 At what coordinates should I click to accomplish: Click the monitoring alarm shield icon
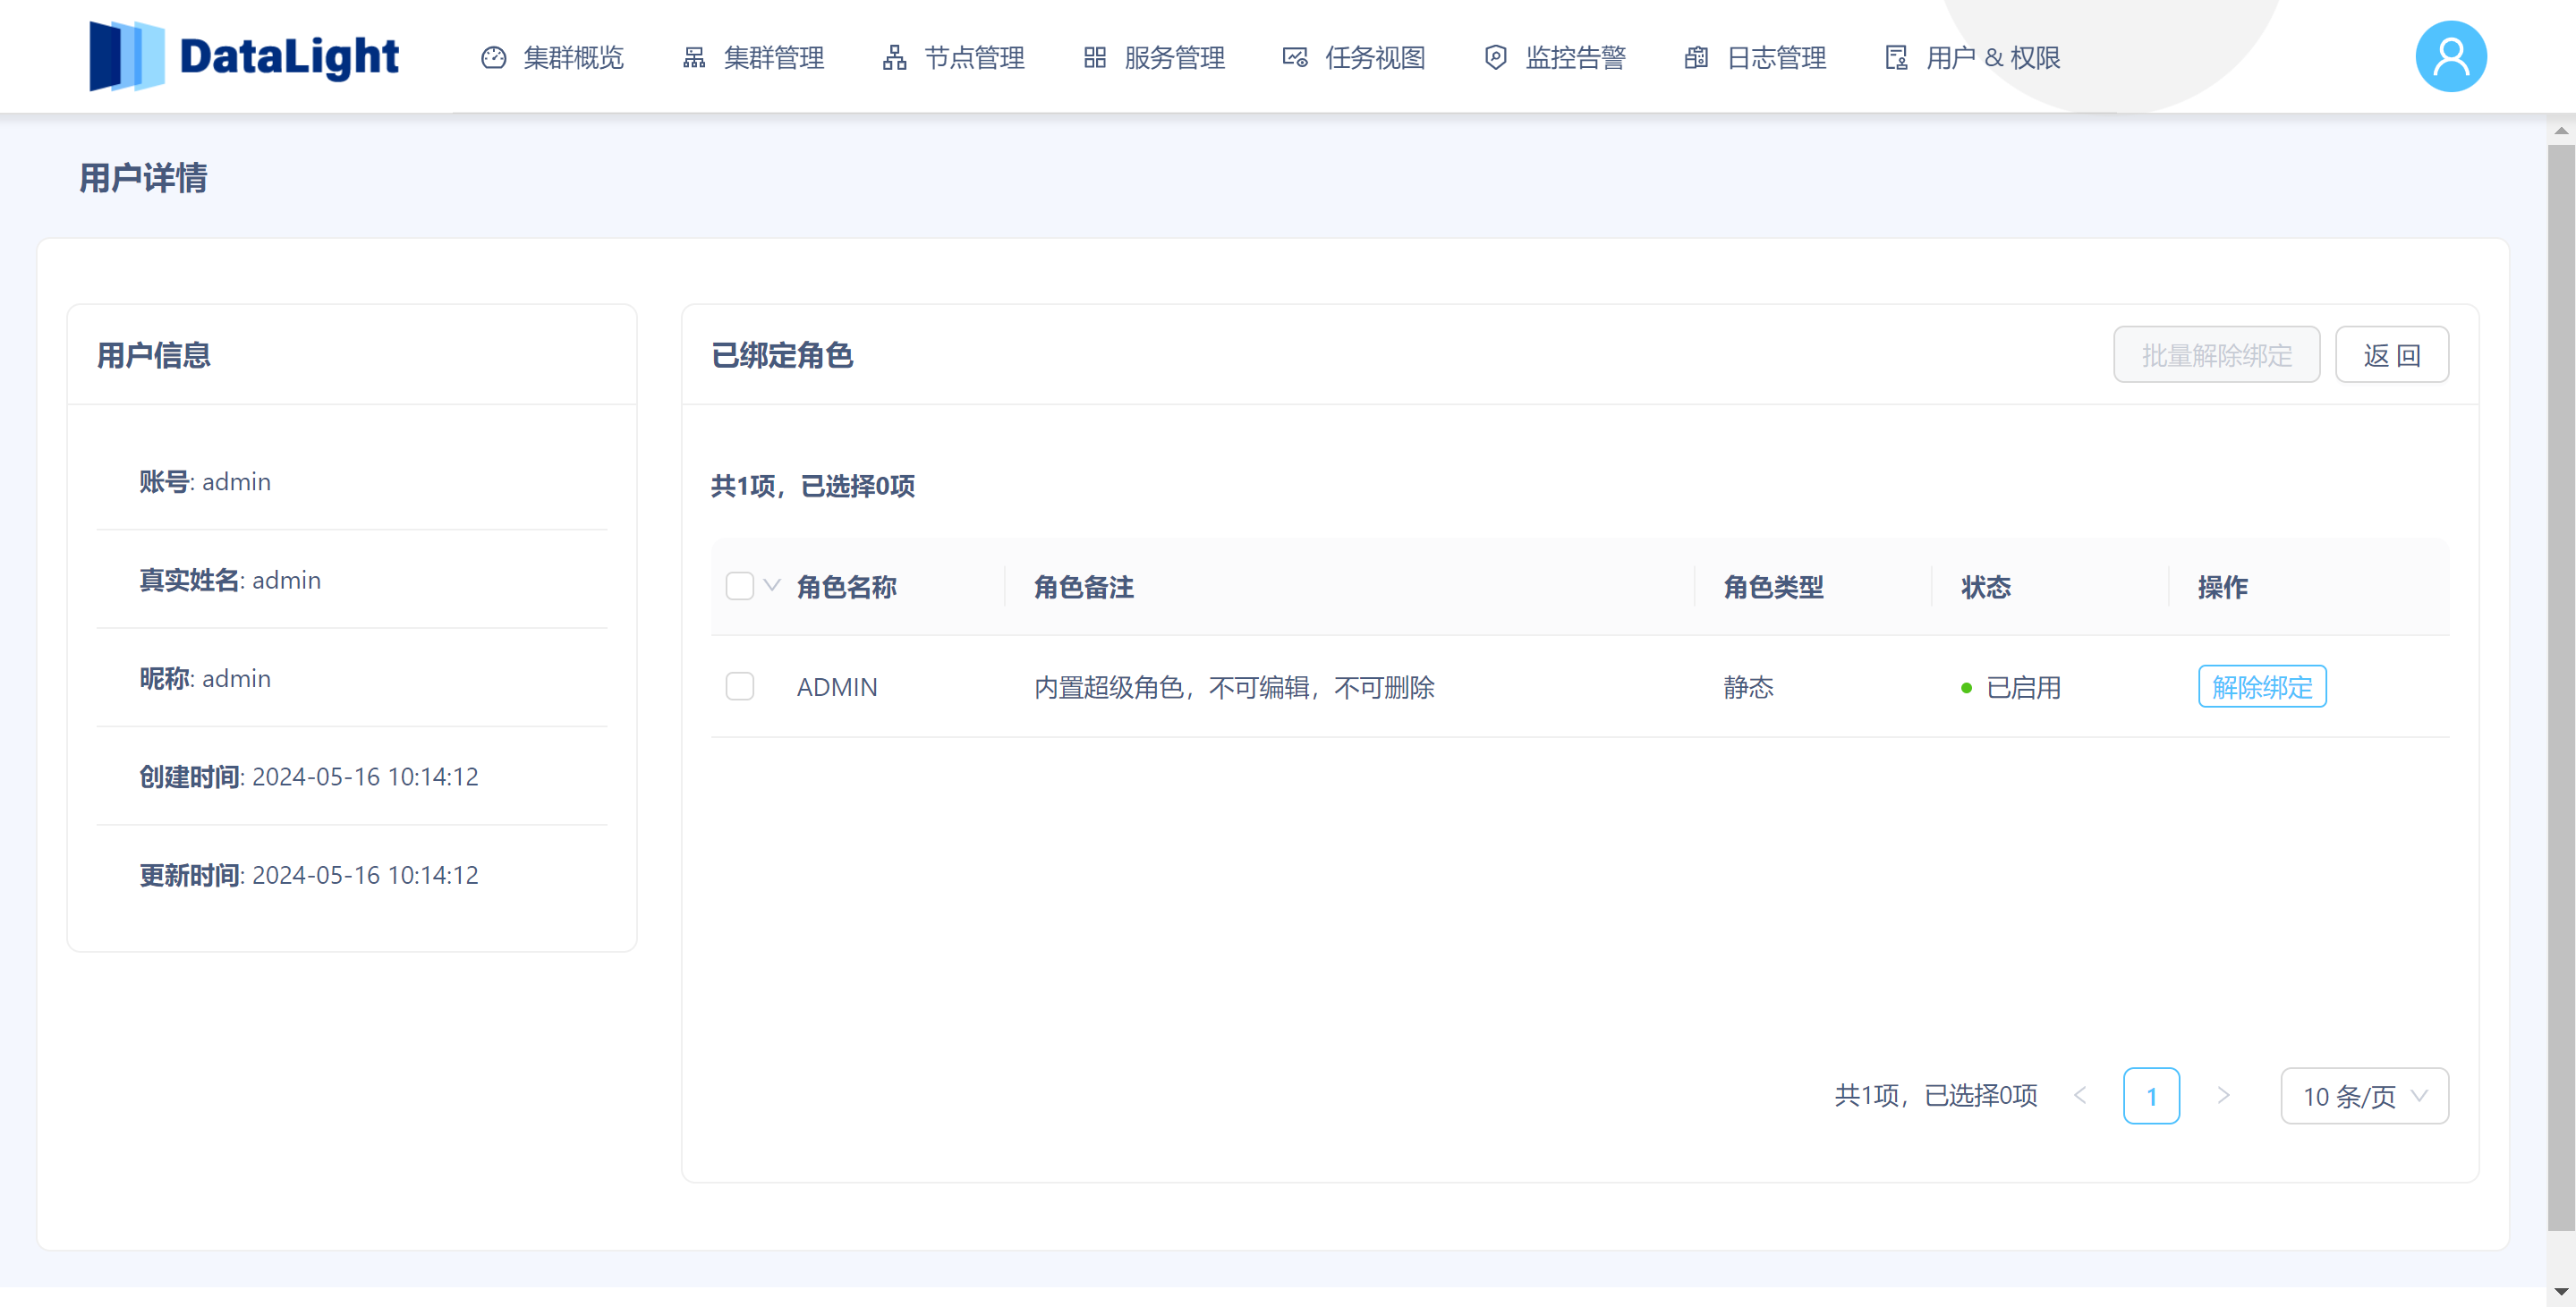pyautogui.click(x=1496, y=58)
